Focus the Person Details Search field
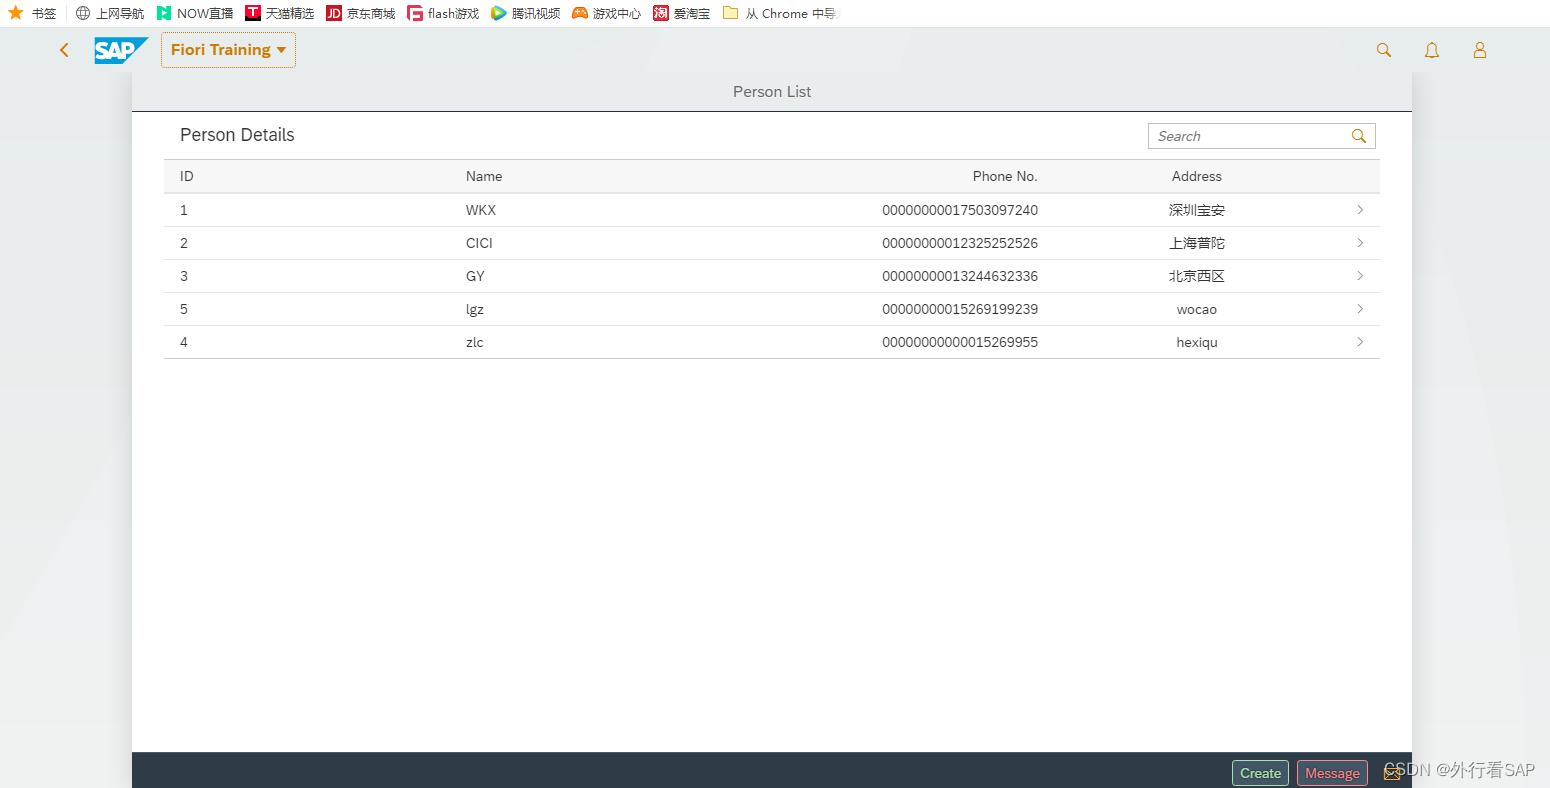1550x788 pixels. point(1262,136)
